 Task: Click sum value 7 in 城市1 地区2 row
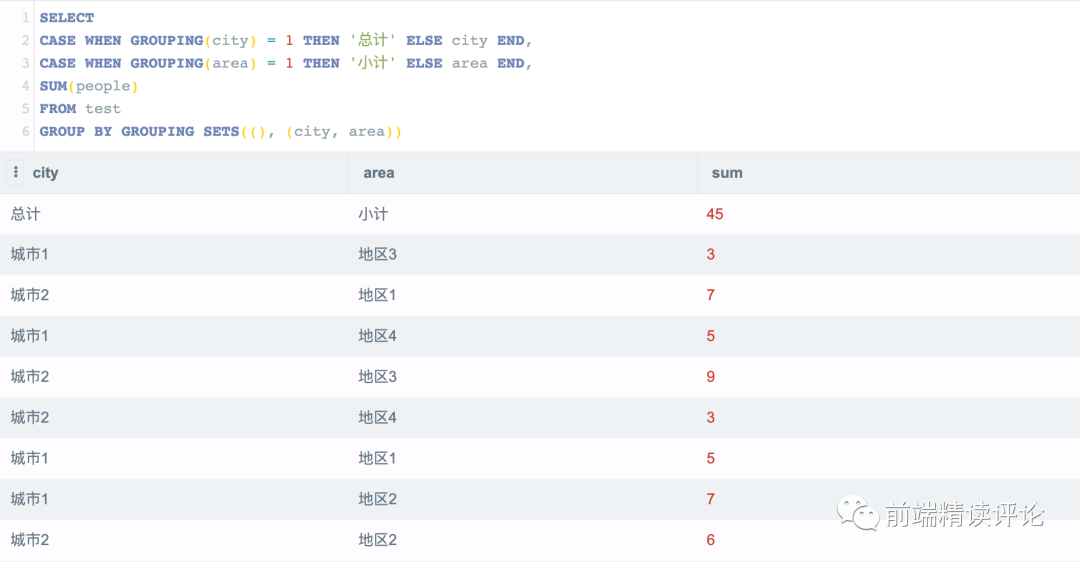710,499
